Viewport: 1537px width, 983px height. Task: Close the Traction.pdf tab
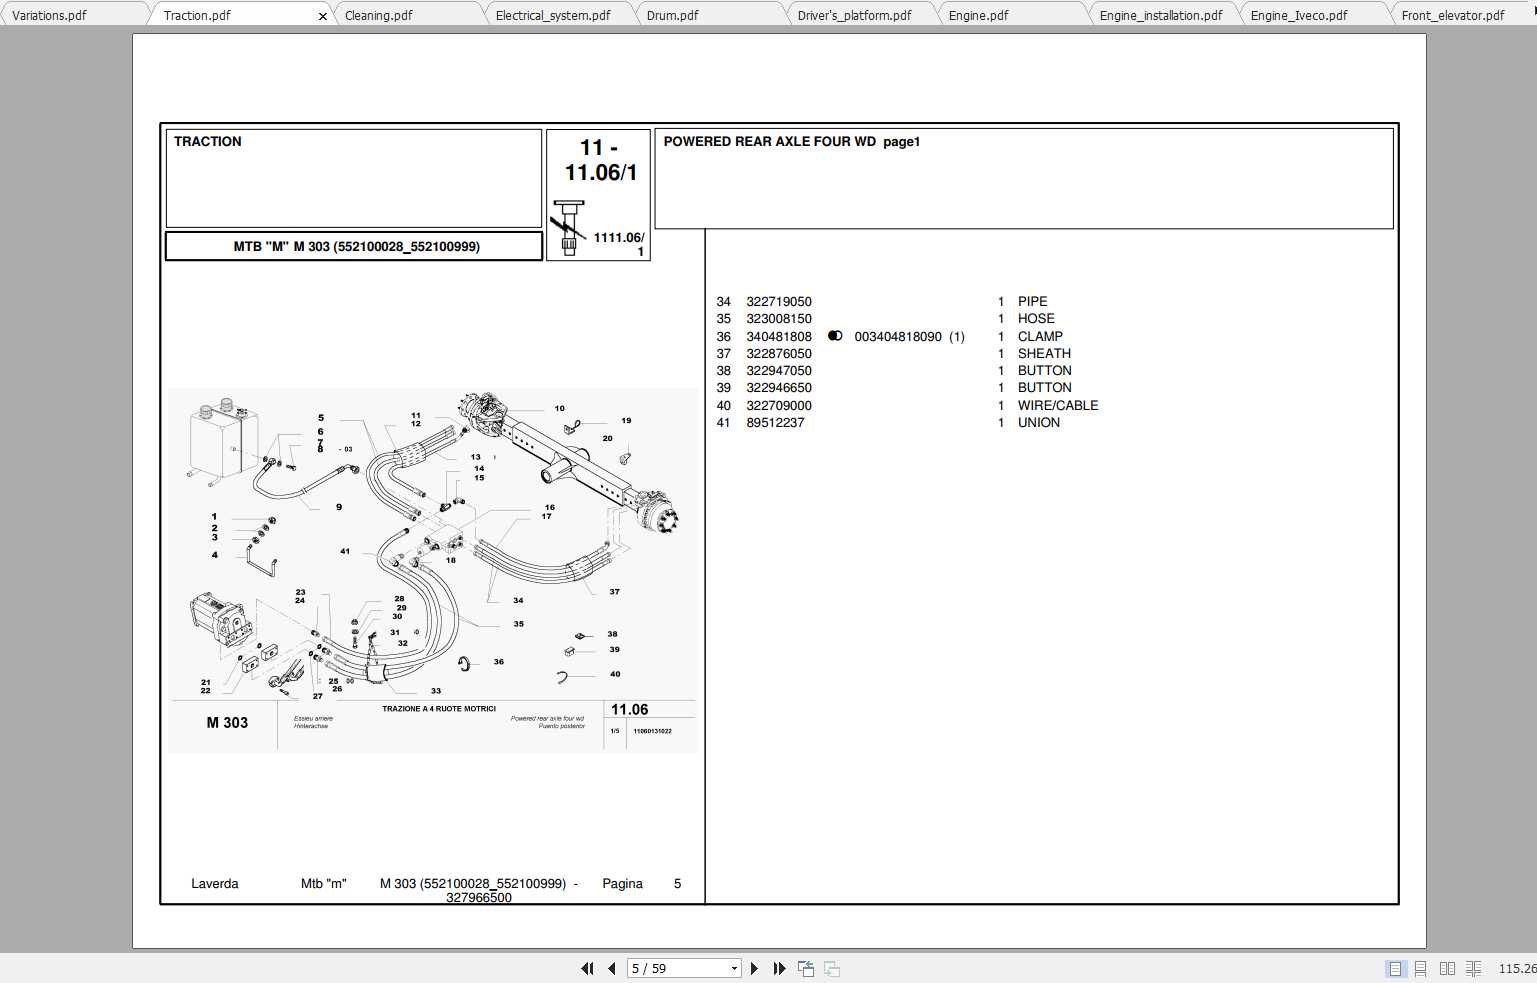click(322, 16)
